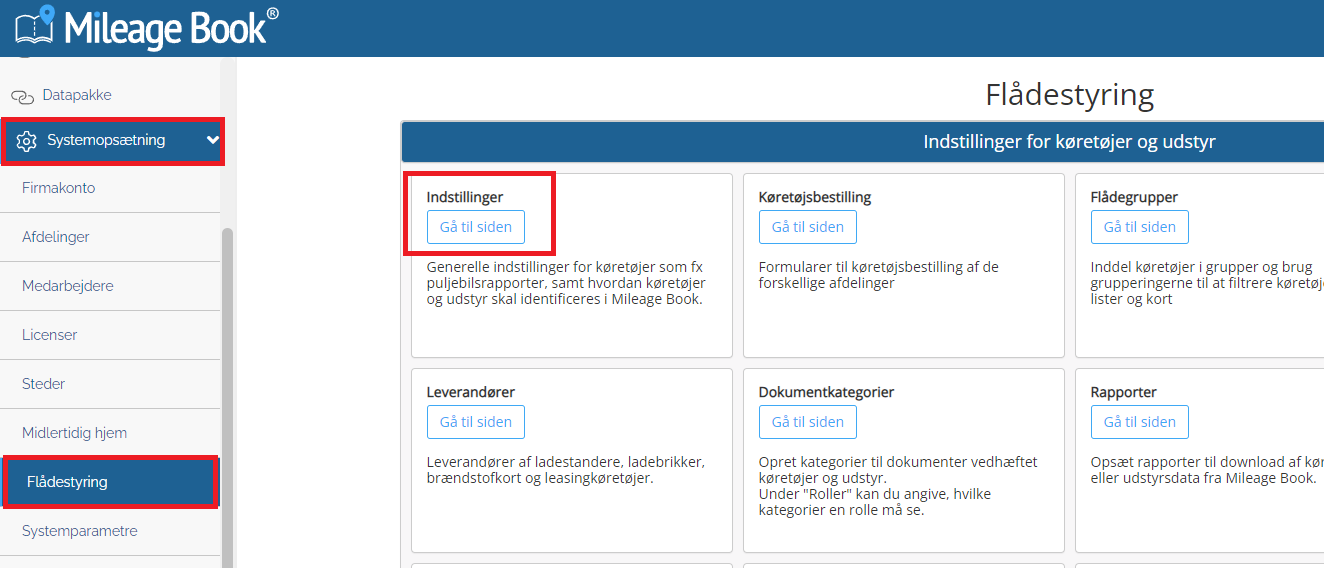Collapse the Systemopsætning chevron arrow

[212, 140]
